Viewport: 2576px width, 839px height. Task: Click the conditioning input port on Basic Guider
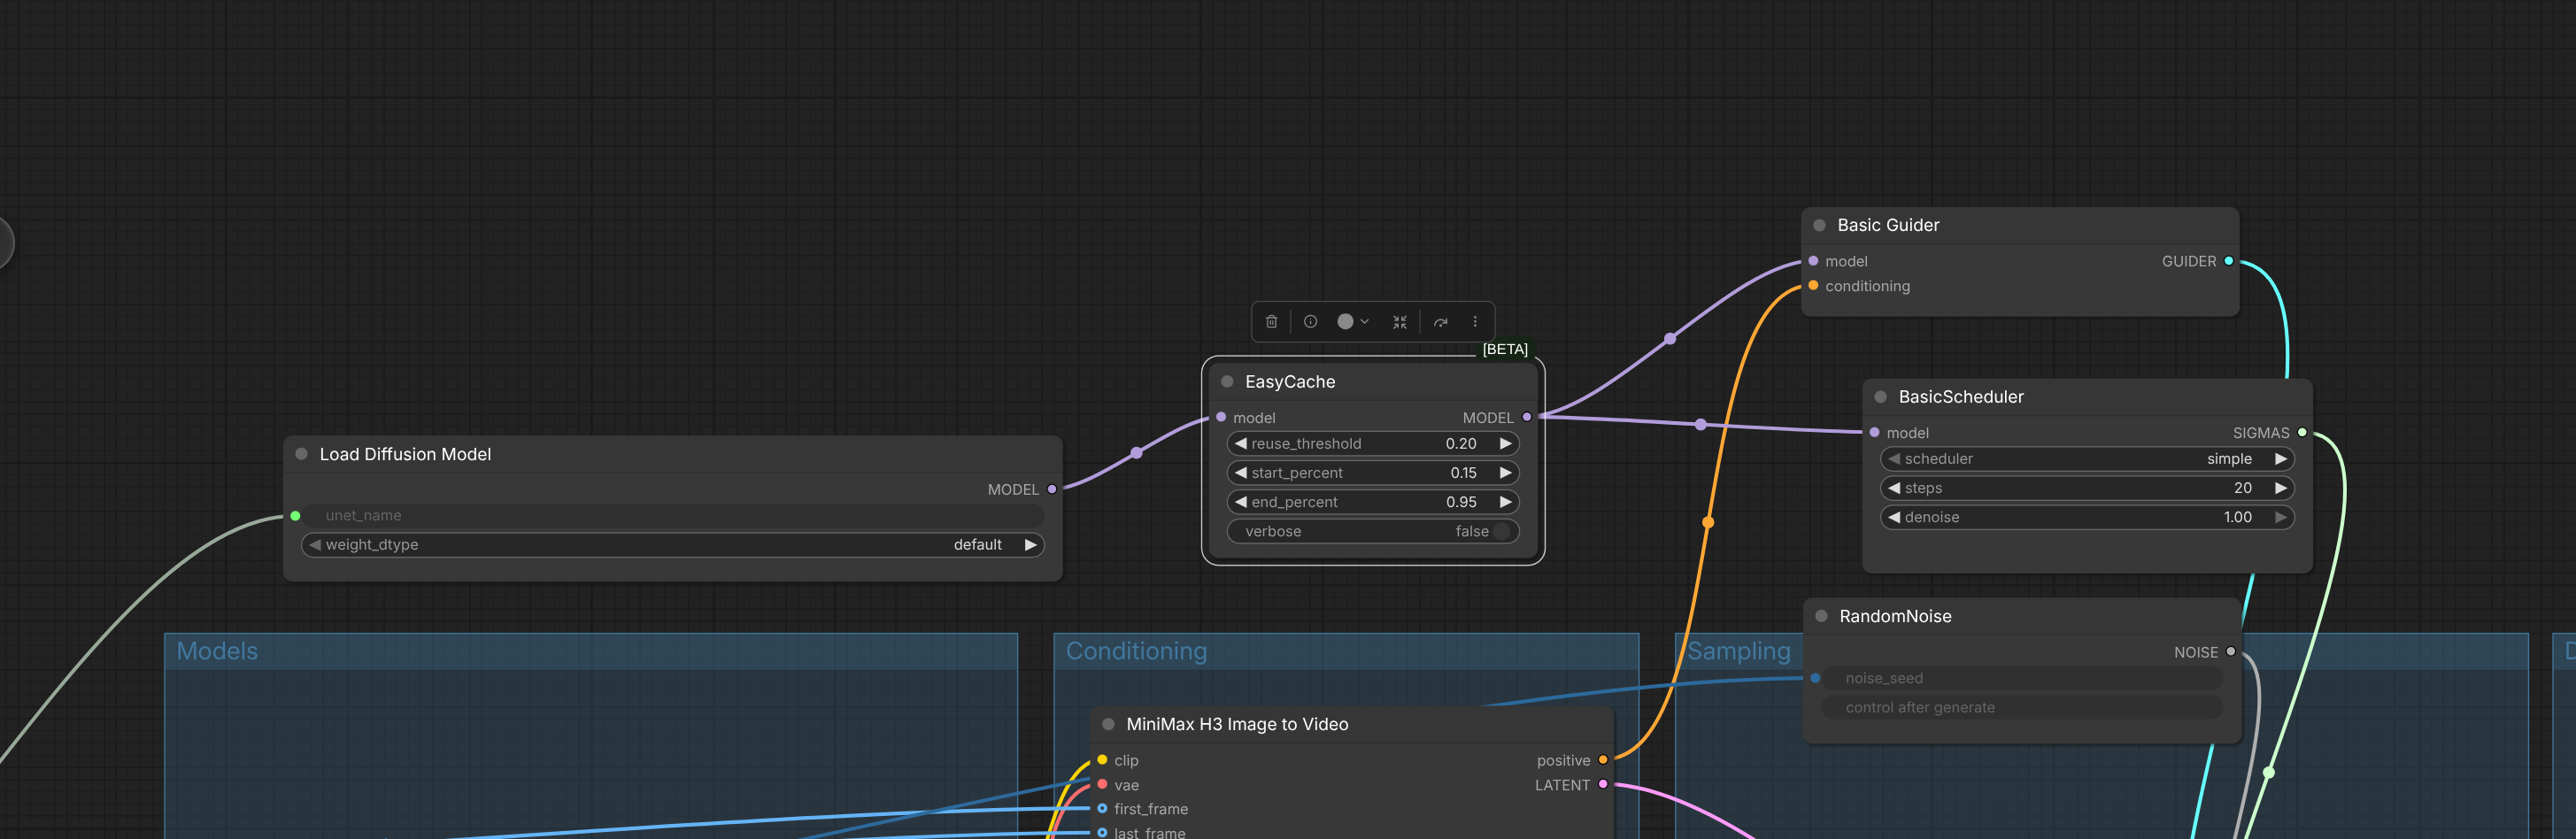pyautogui.click(x=1813, y=286)
